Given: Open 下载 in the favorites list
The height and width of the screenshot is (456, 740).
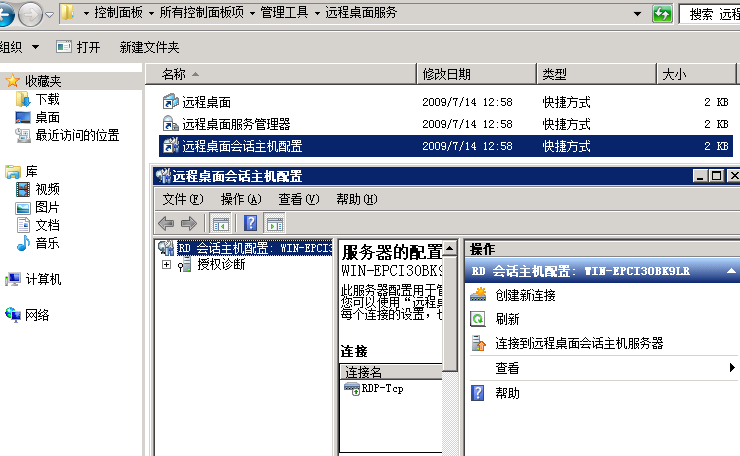Looking at the screenshot, I should coord(48,100).
